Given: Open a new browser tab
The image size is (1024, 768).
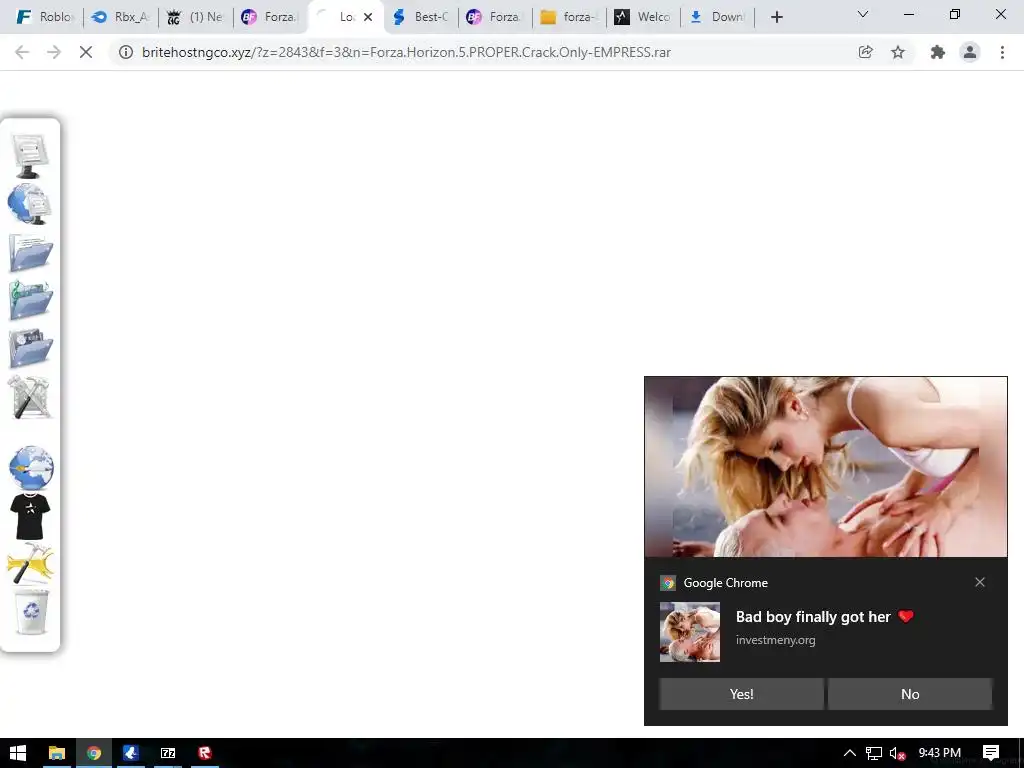Looking at the screenshot, I should click(x=776, y=17).
